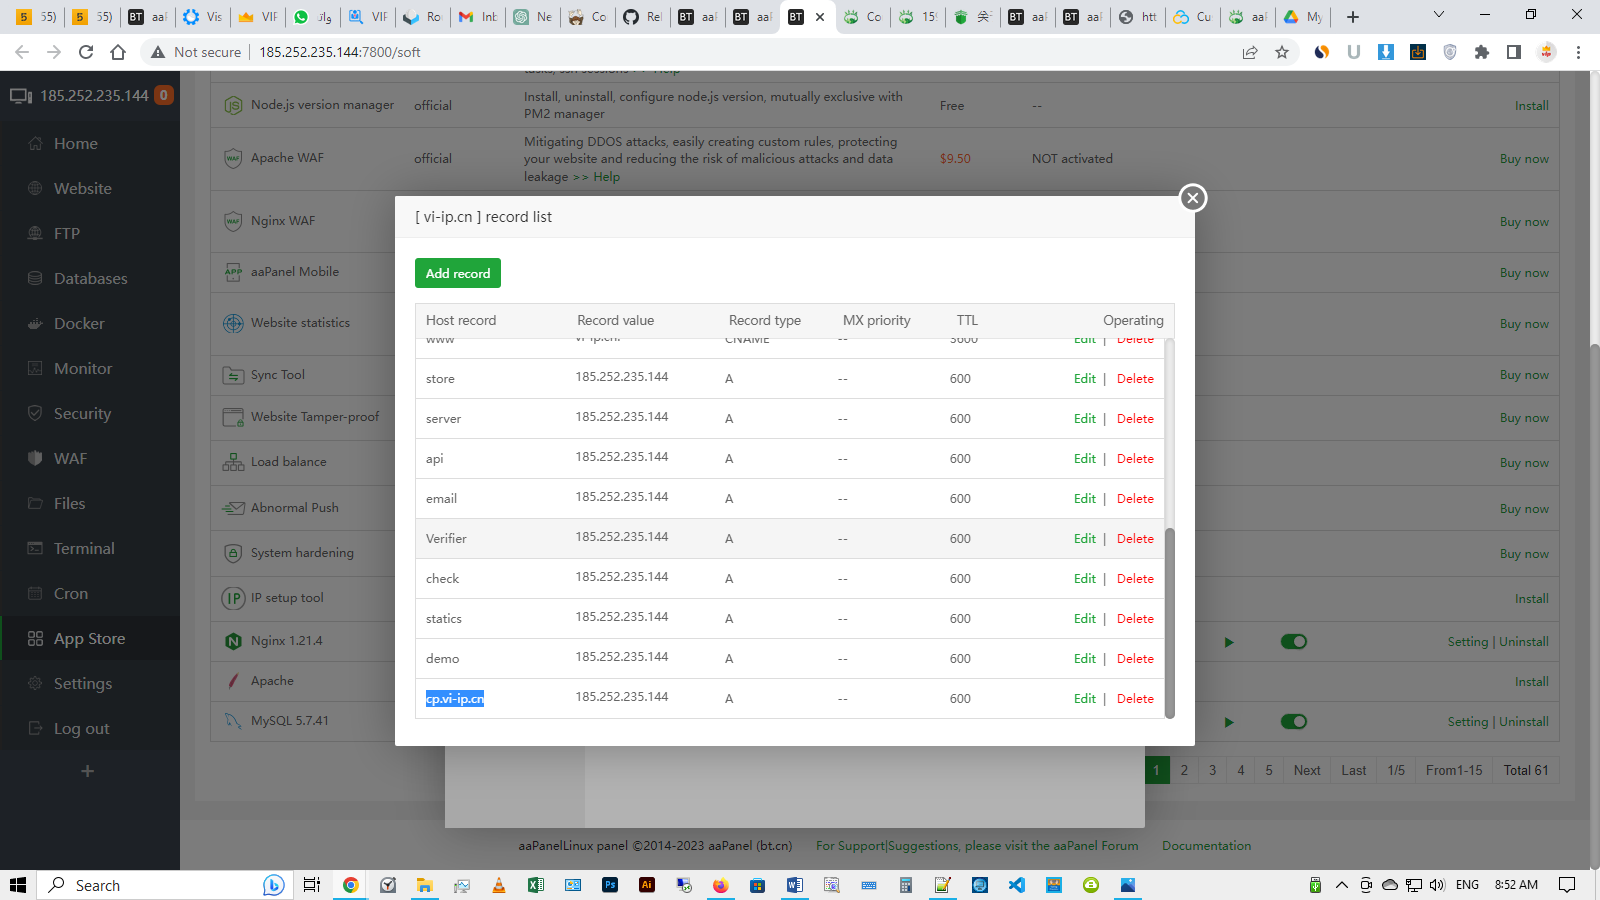Image resolution: width=1600 pixels, height=900 pixels.
Task: Open the Terminal sidebar item
Action: 84,549
